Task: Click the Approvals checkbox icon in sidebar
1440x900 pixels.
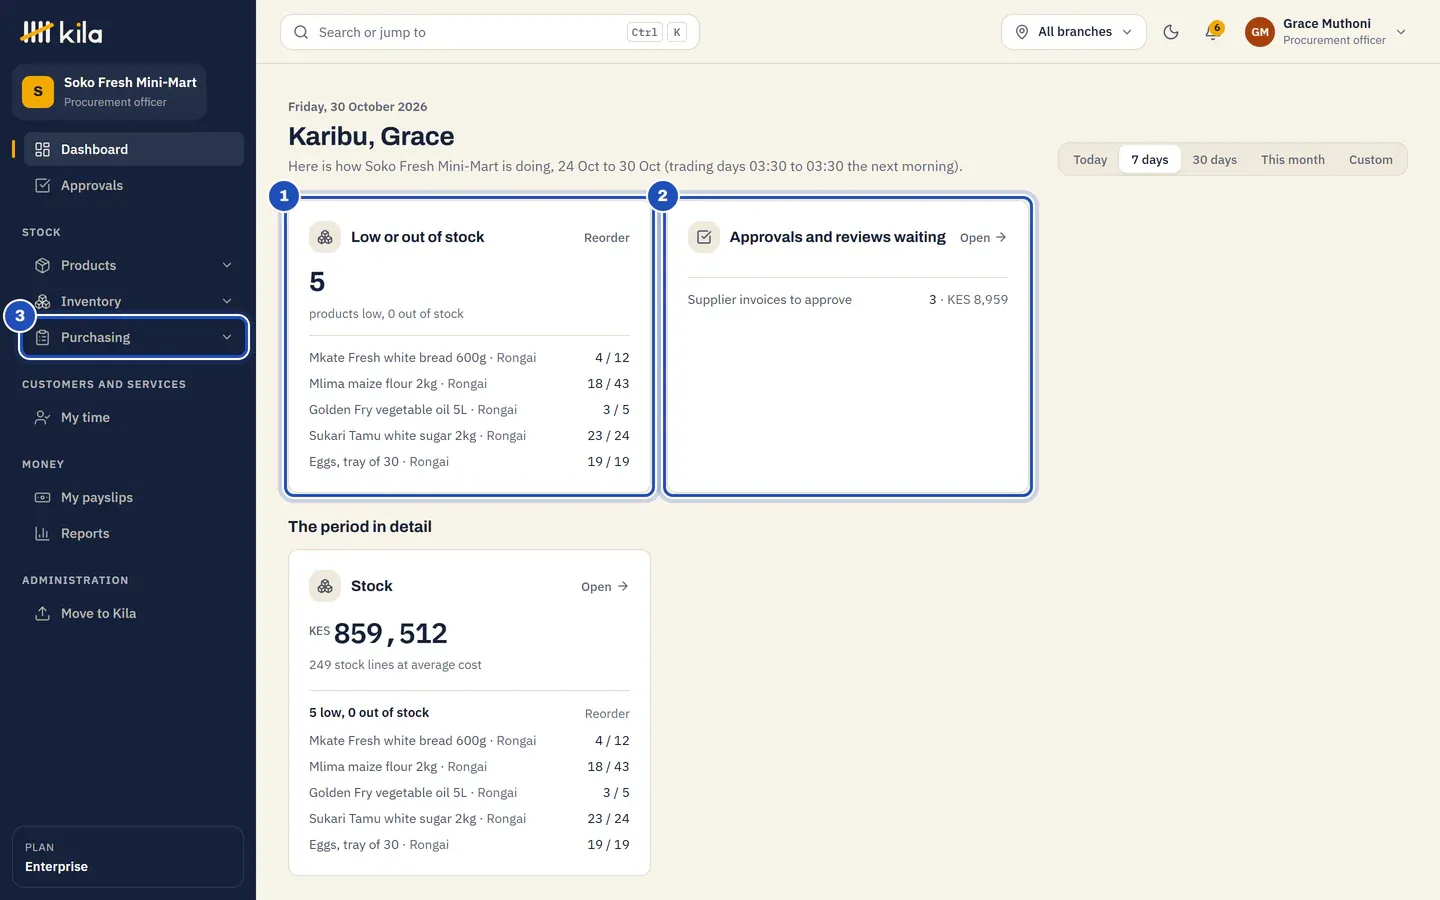Action: coord(42,185)
